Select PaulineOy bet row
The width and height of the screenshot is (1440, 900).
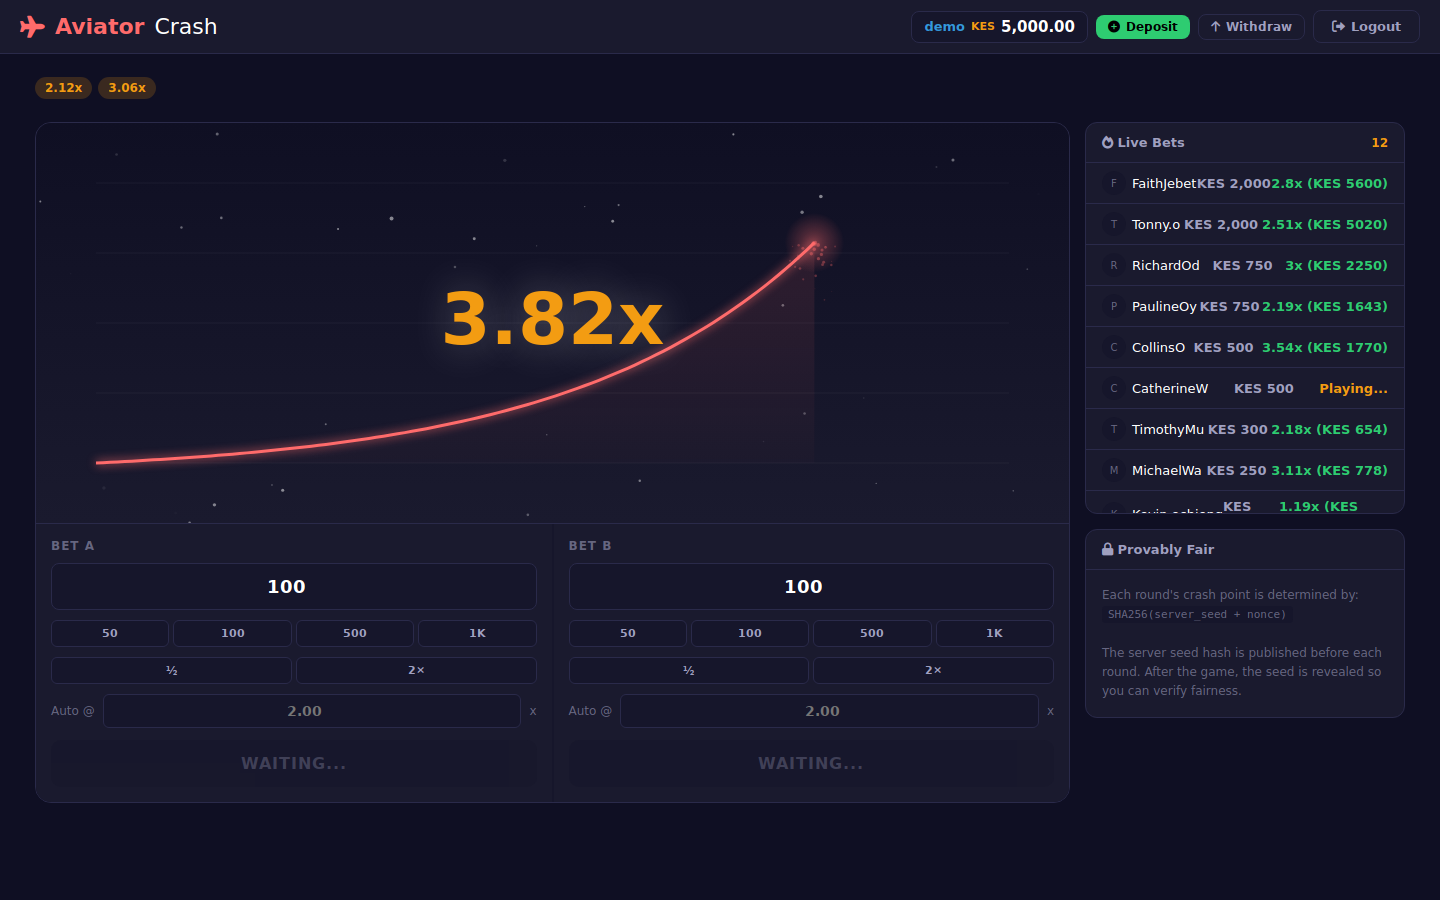tap(1245, 307)
